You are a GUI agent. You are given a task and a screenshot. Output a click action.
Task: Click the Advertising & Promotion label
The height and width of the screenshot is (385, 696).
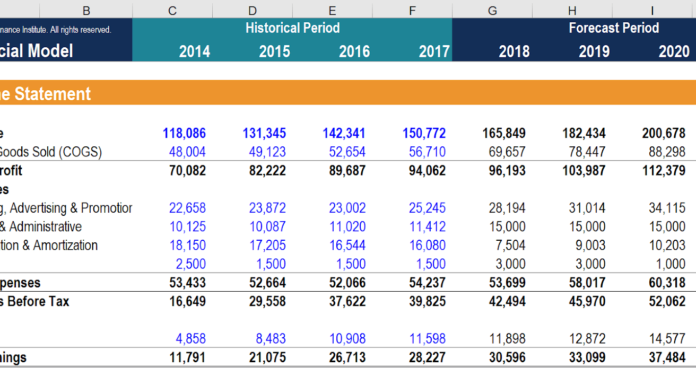(x=71, y=208)
